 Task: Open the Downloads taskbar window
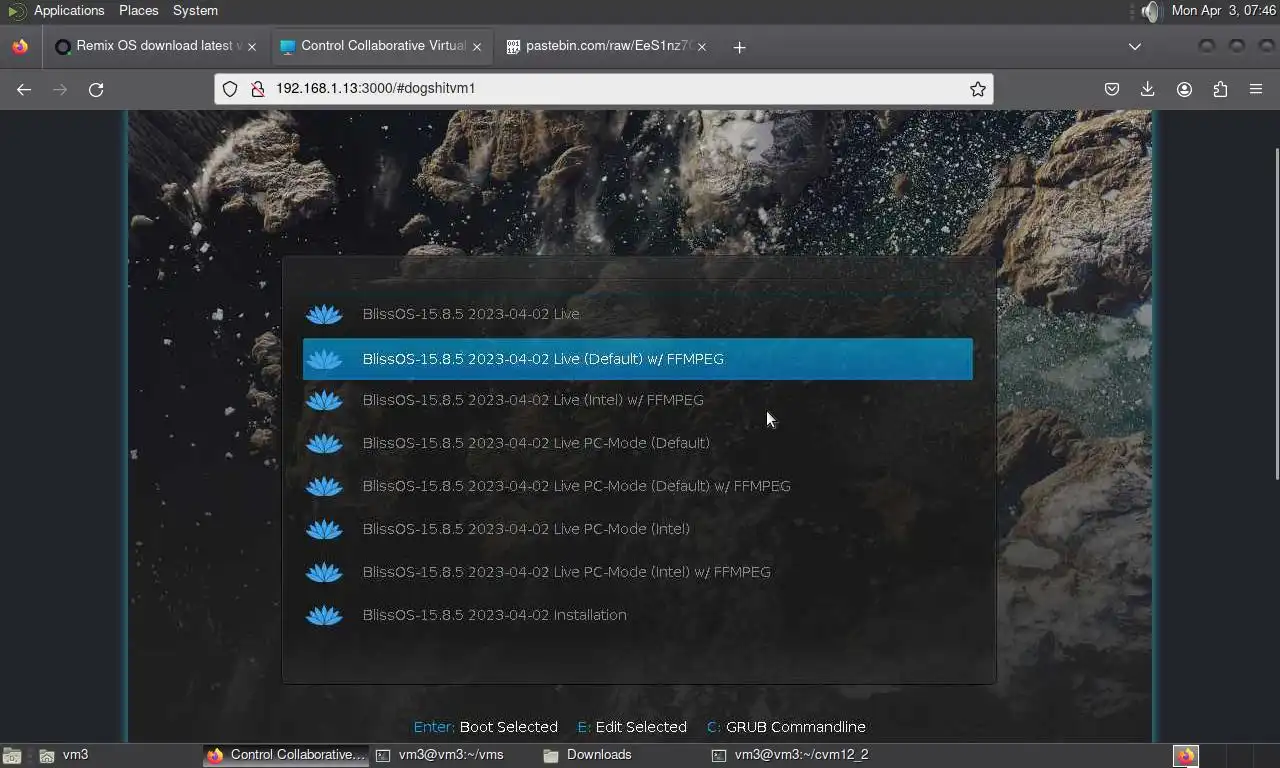tap(622, 755)
